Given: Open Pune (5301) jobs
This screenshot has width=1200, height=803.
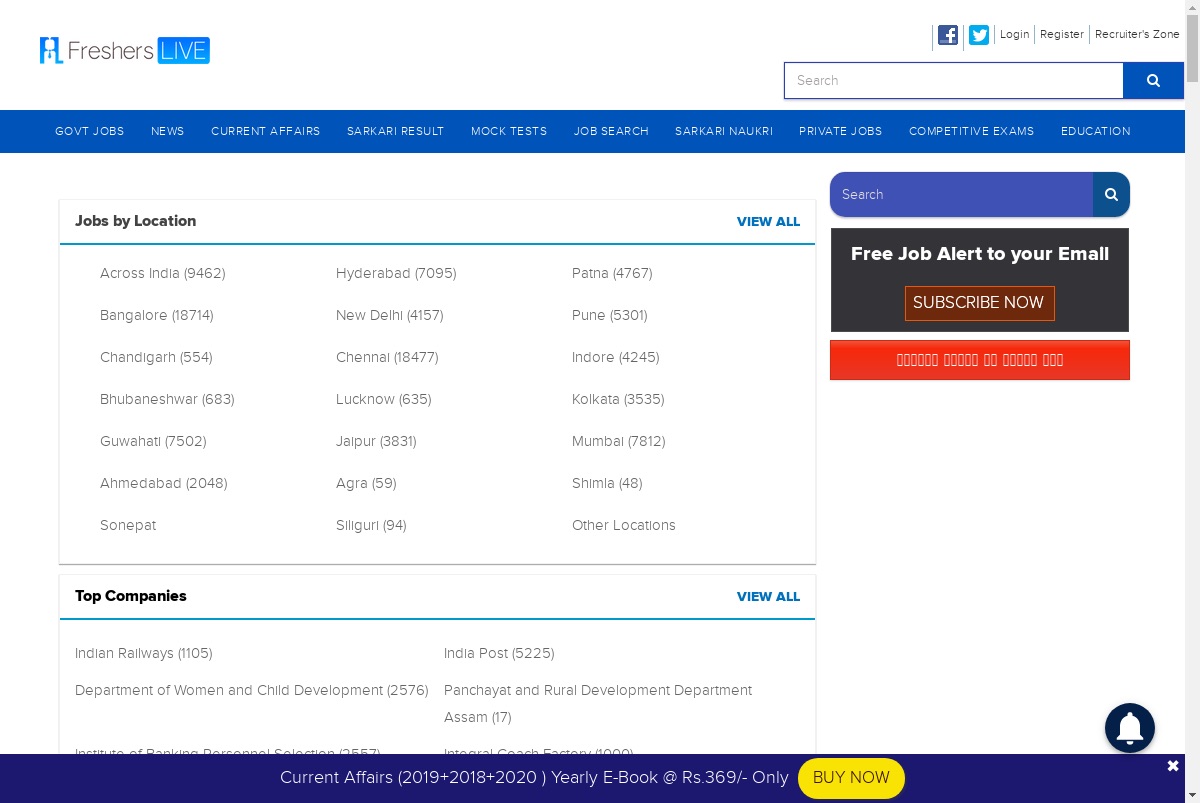Looking at the screenshot, I should [610, 315].
